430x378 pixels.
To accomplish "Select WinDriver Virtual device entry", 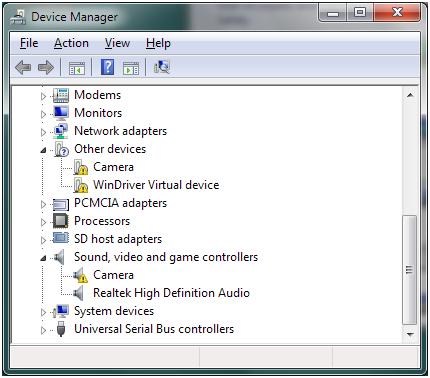I will click(156, 185).
